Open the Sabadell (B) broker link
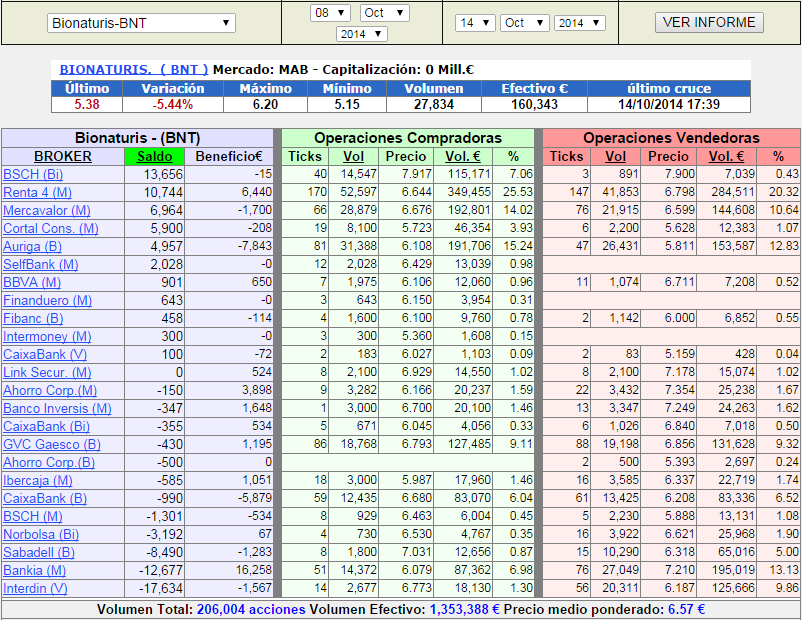The height and width of the screenshot is (620, 803). pos(39,552)
